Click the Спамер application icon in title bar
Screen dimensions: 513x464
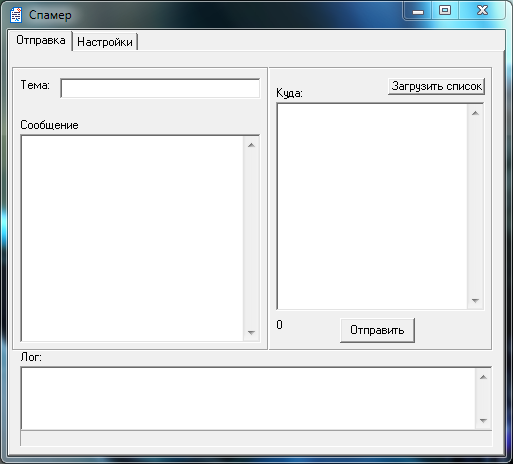click(x=16, y=15)
